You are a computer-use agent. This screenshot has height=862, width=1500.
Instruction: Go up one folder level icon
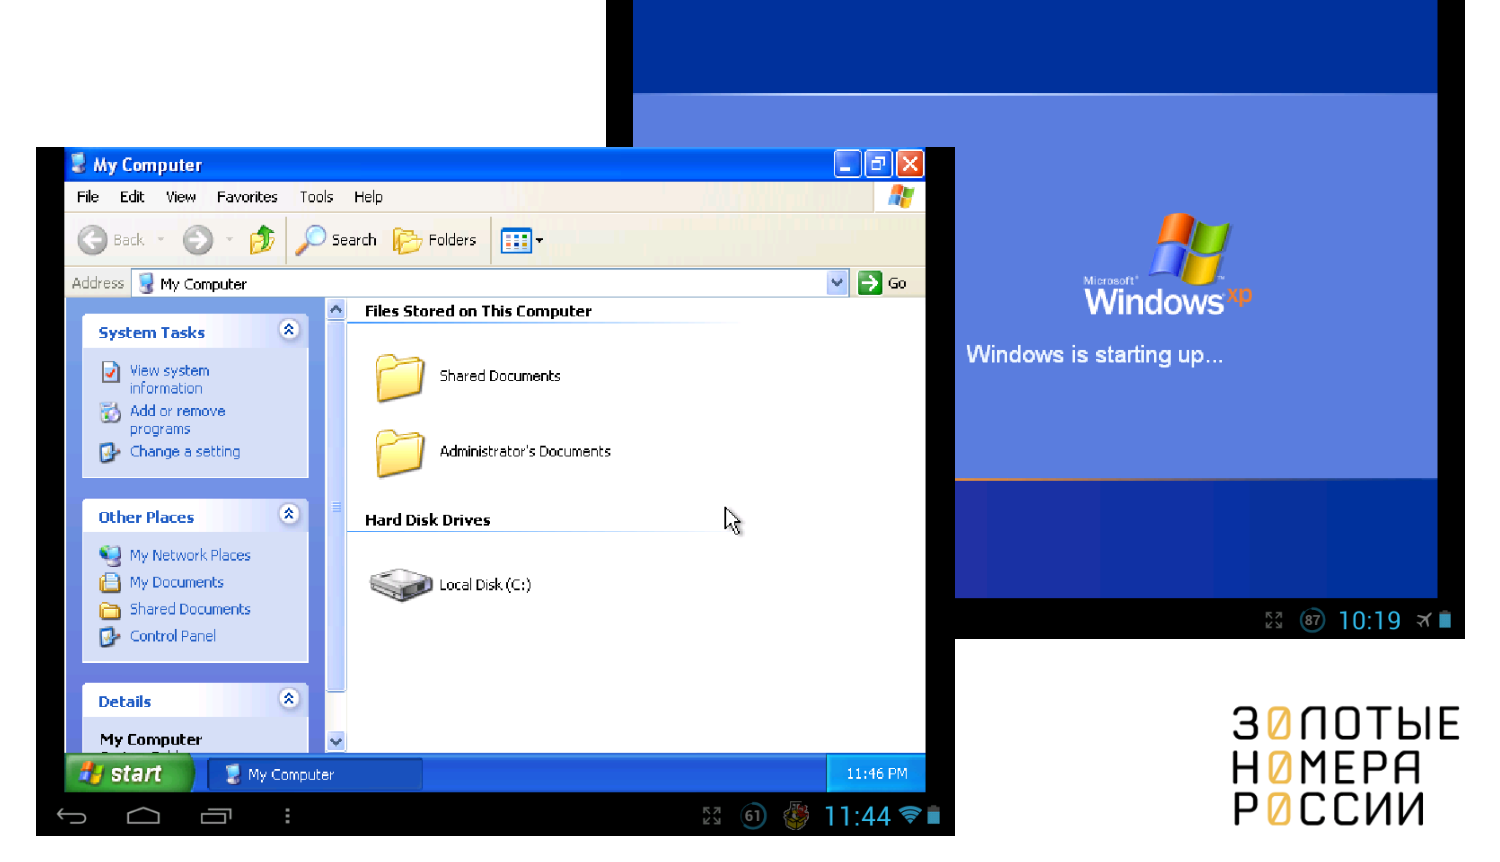pyautogui.click(x=263, y=240)
